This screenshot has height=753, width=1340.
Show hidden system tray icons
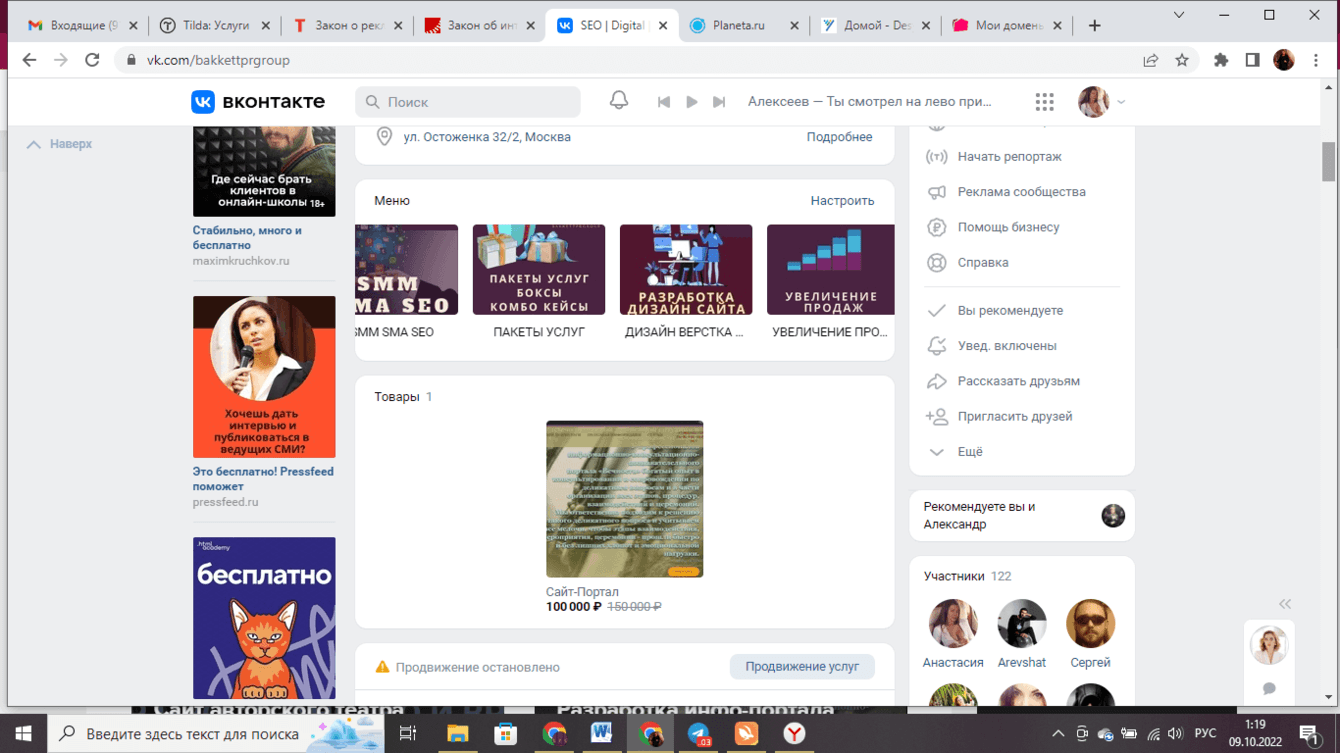[x=1058, y=734]
